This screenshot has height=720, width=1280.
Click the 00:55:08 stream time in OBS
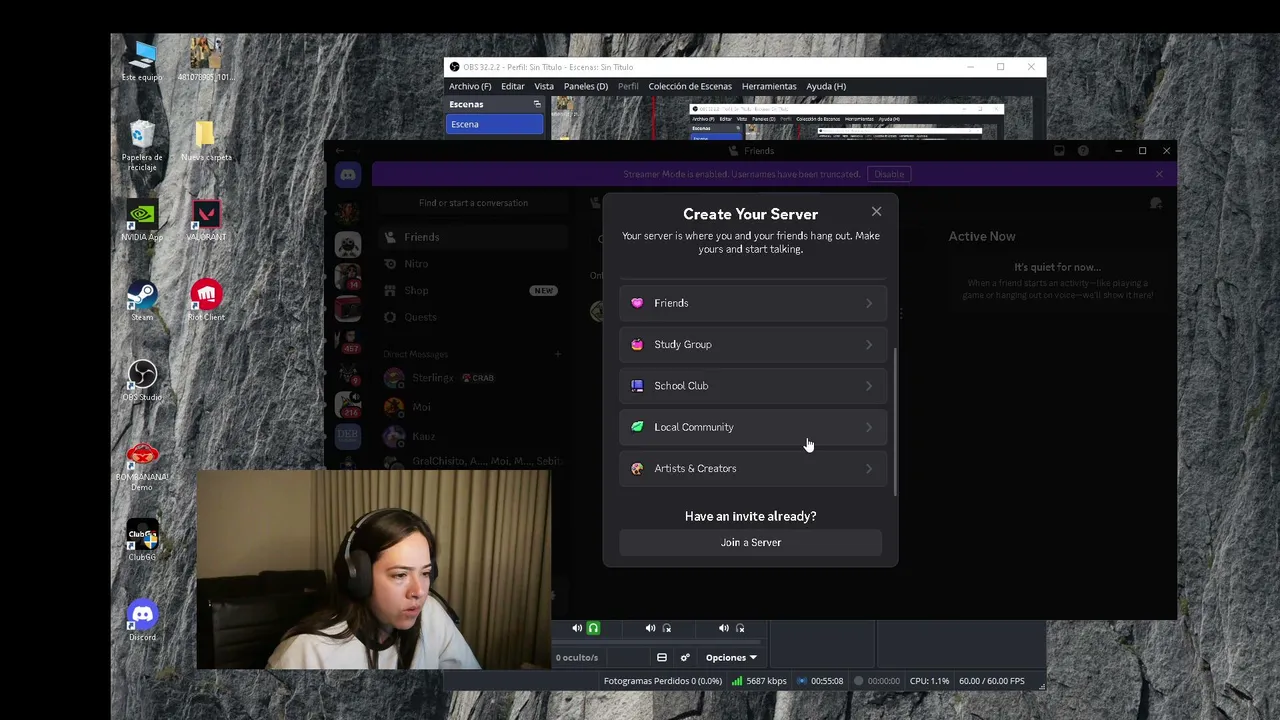pyautogui.click(x=827, y=681)
